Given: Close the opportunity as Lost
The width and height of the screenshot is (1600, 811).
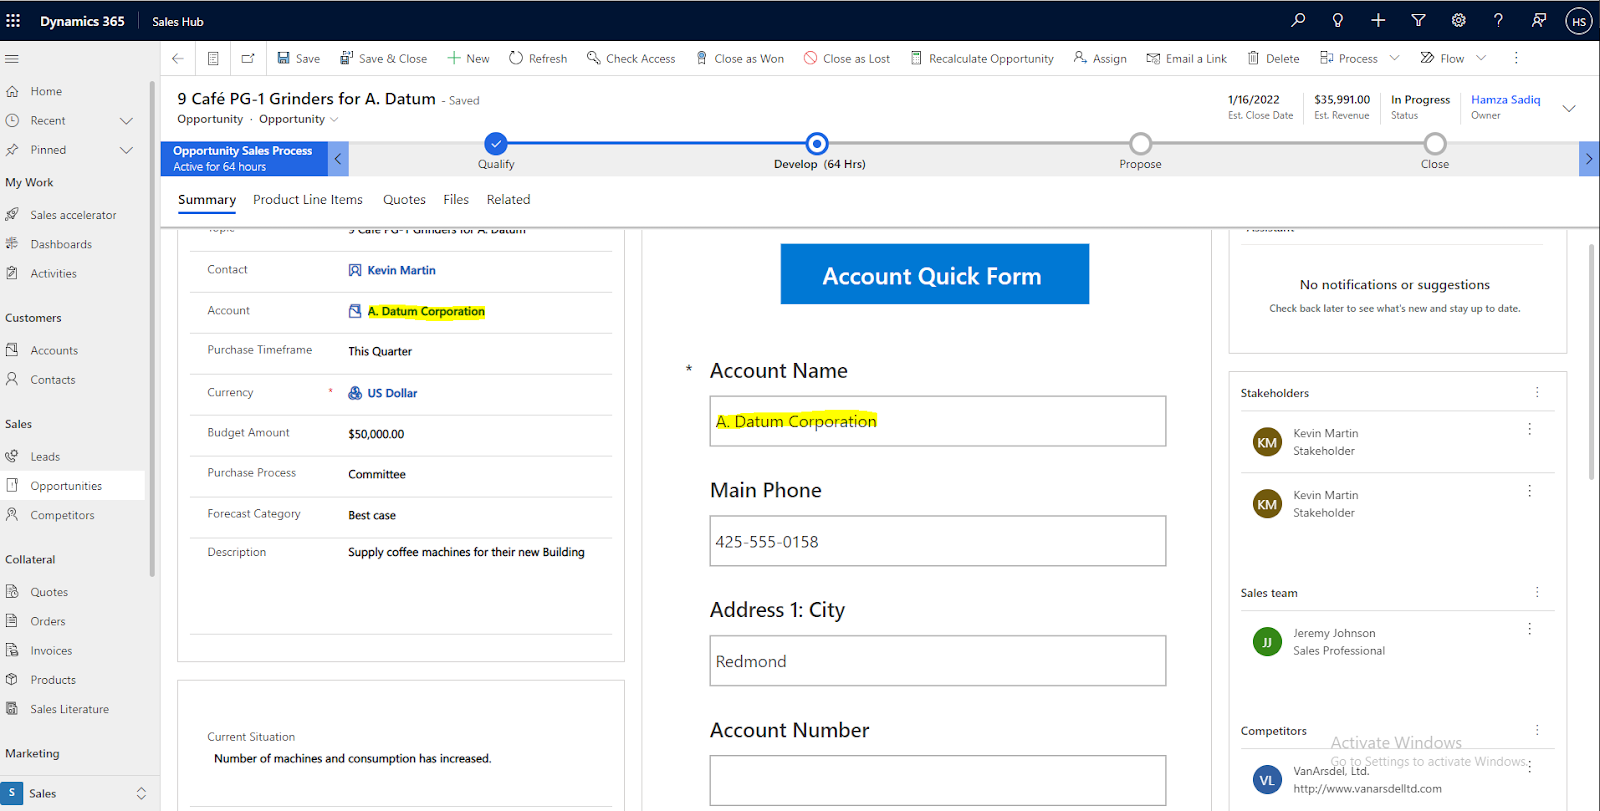Looking at the screenshot, I should click(x=847, y=58).
